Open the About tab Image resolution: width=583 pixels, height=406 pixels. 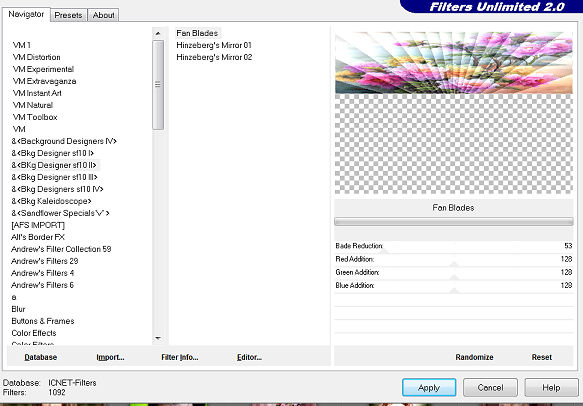103,15
